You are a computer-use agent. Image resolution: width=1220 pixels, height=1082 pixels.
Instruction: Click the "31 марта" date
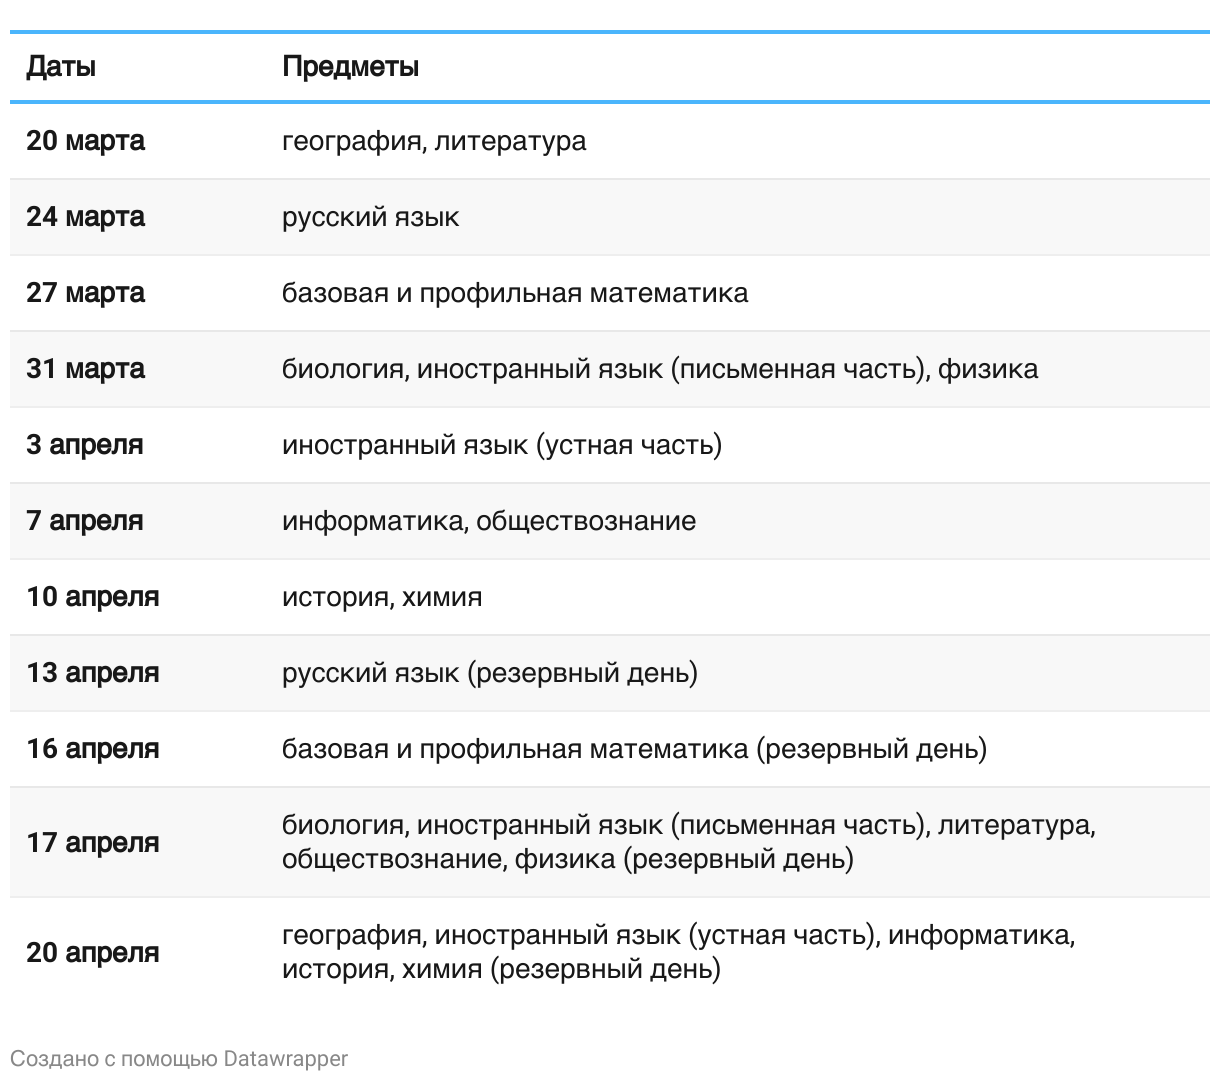[85, 369]
